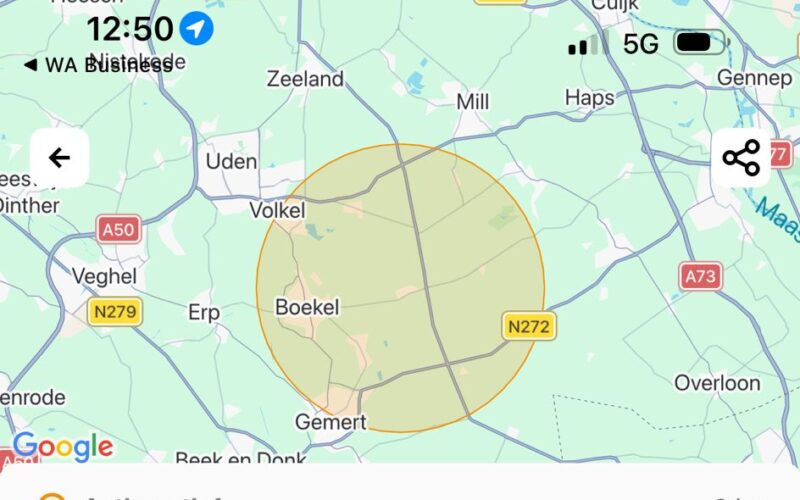Image resolution: width=800 pixels, height=500 pixels.
Task: Tap the Google logo on map
Action: [63, 447]
